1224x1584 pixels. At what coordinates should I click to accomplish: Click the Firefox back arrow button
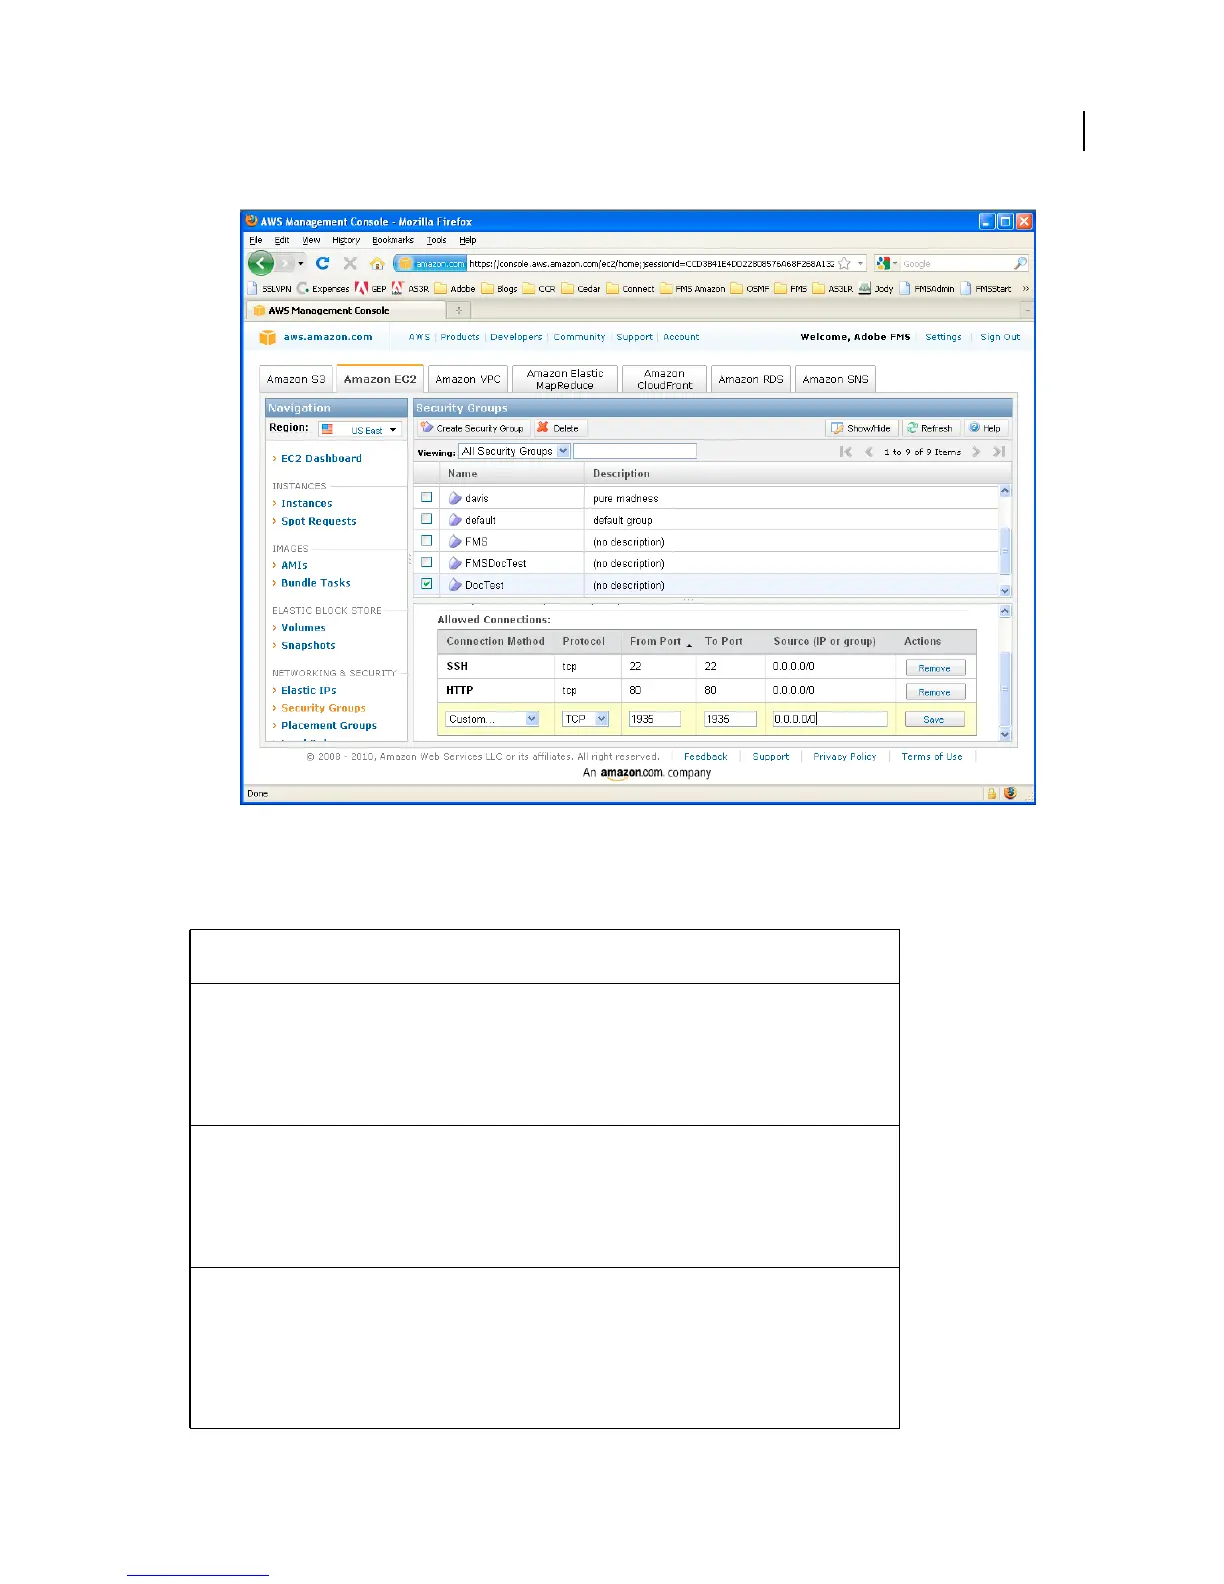[x=261, y=263]
